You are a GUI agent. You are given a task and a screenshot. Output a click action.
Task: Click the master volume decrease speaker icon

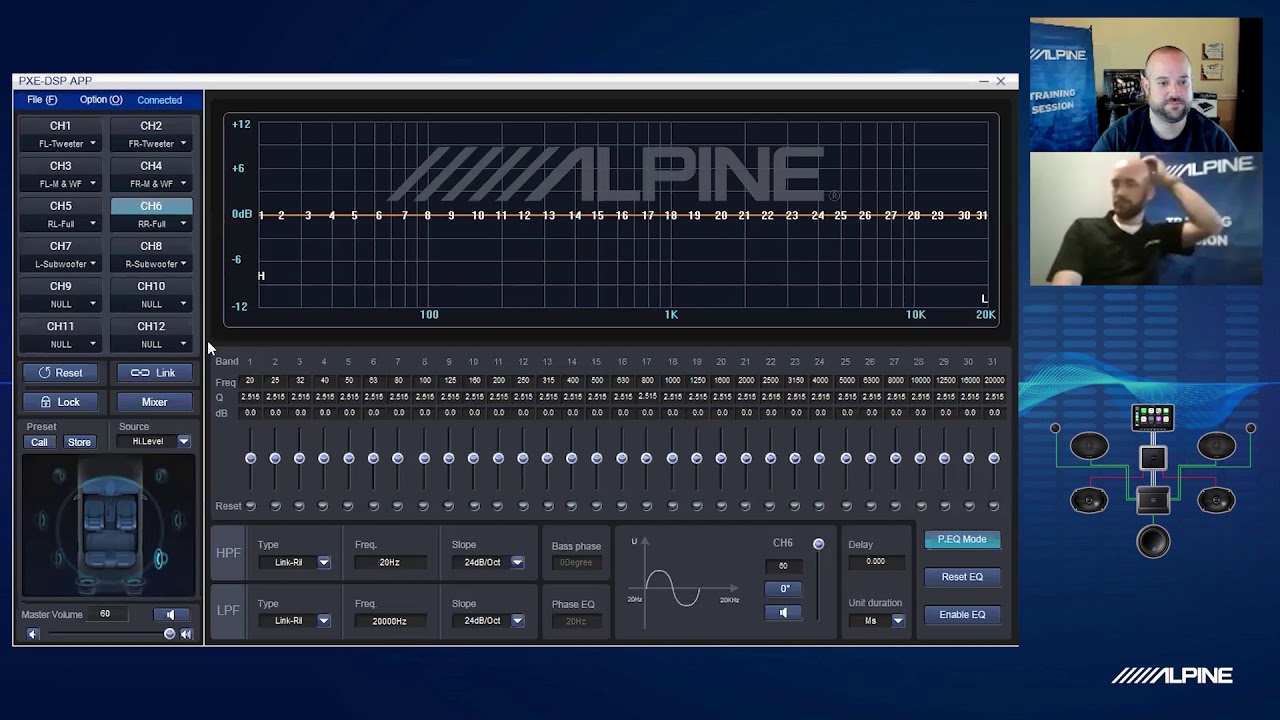coord(32,634)
